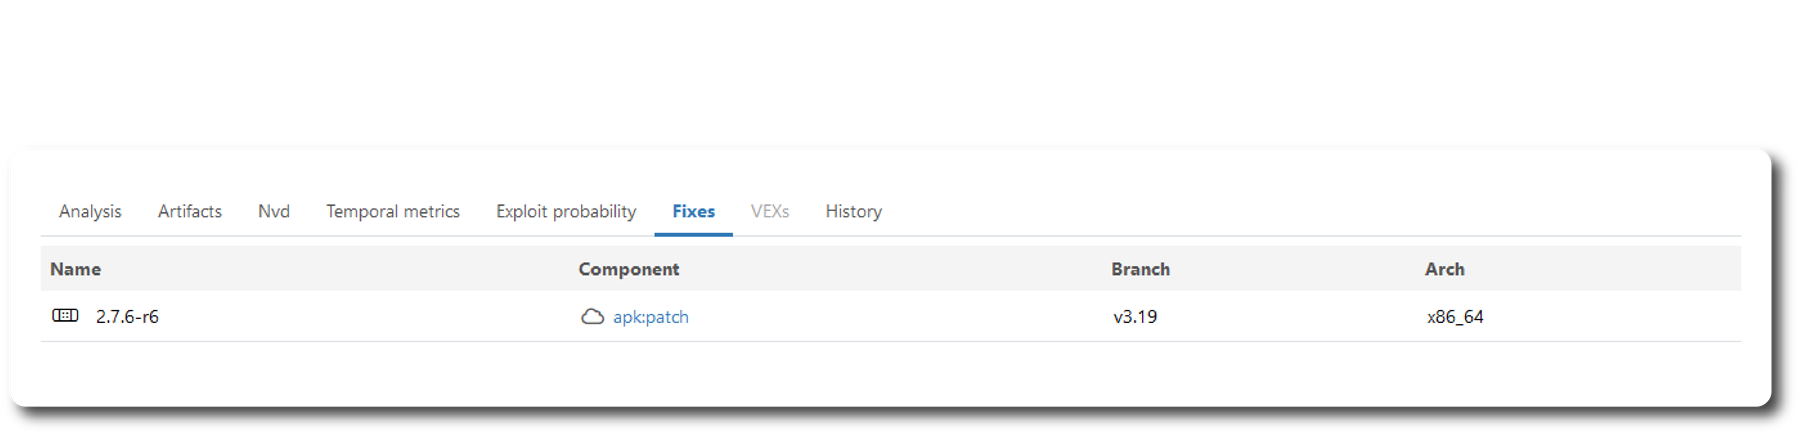Image resolution: width=1800 pixels, height=435 pixels.
Task: Sort by the Name column header
Action: pos(76,269)
